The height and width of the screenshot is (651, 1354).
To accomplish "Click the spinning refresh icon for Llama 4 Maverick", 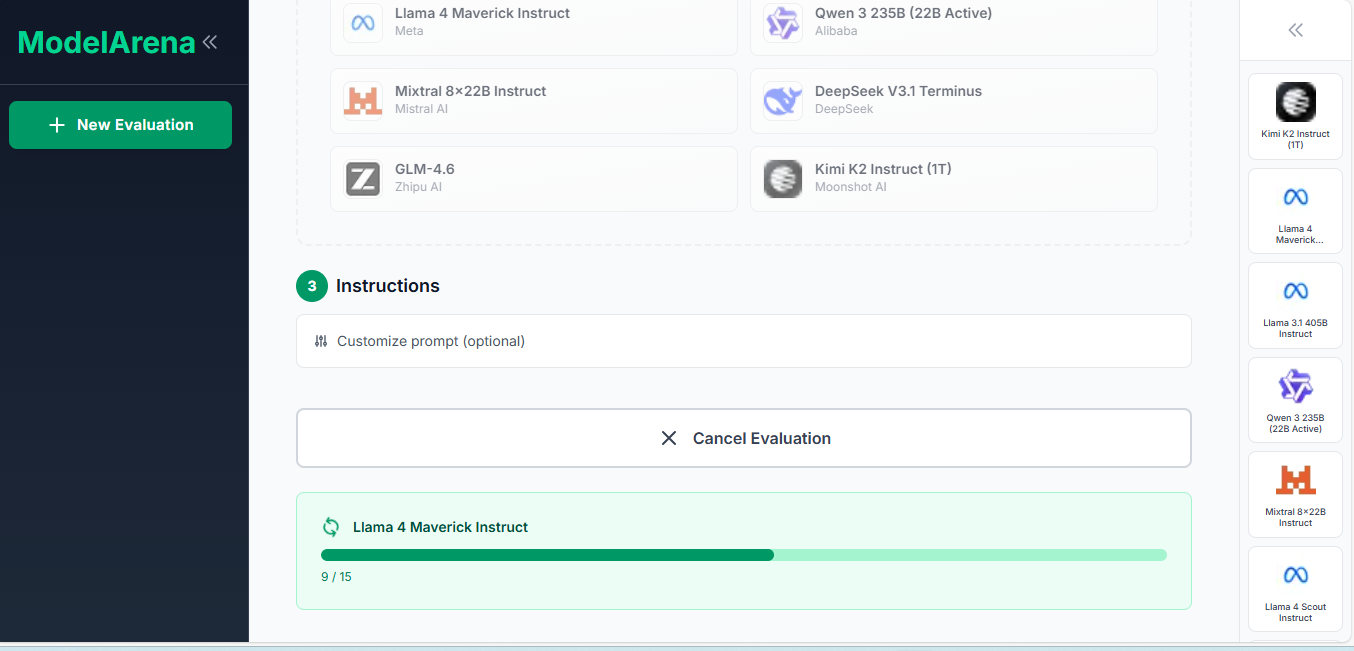I will tap(331, 527).
